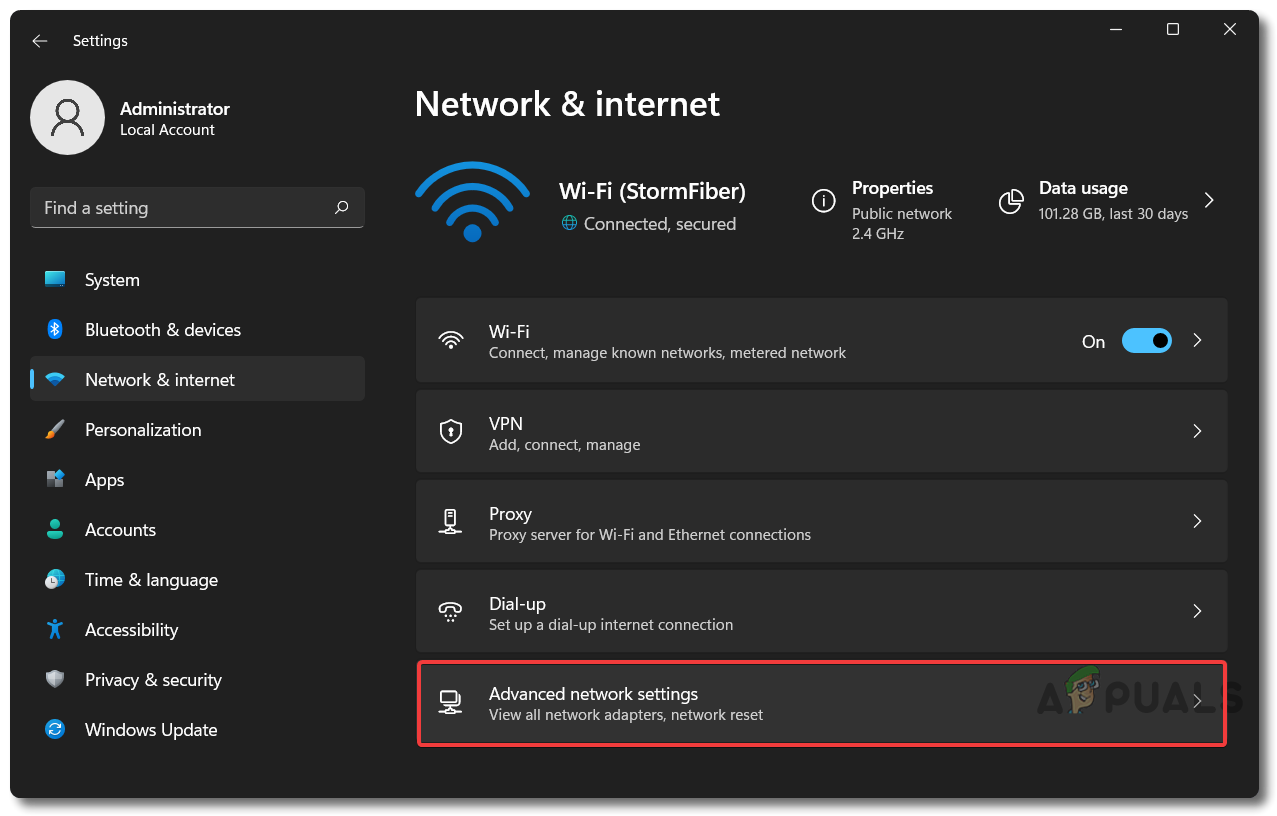Click the Data usage pie chart icon
Viewport: 1277px width, 816px height.
point(1011,201)
